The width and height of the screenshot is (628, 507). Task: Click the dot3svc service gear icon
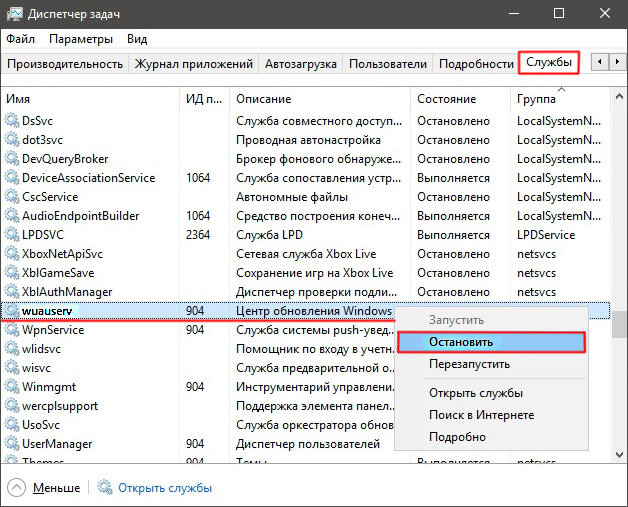pos(12,140)
